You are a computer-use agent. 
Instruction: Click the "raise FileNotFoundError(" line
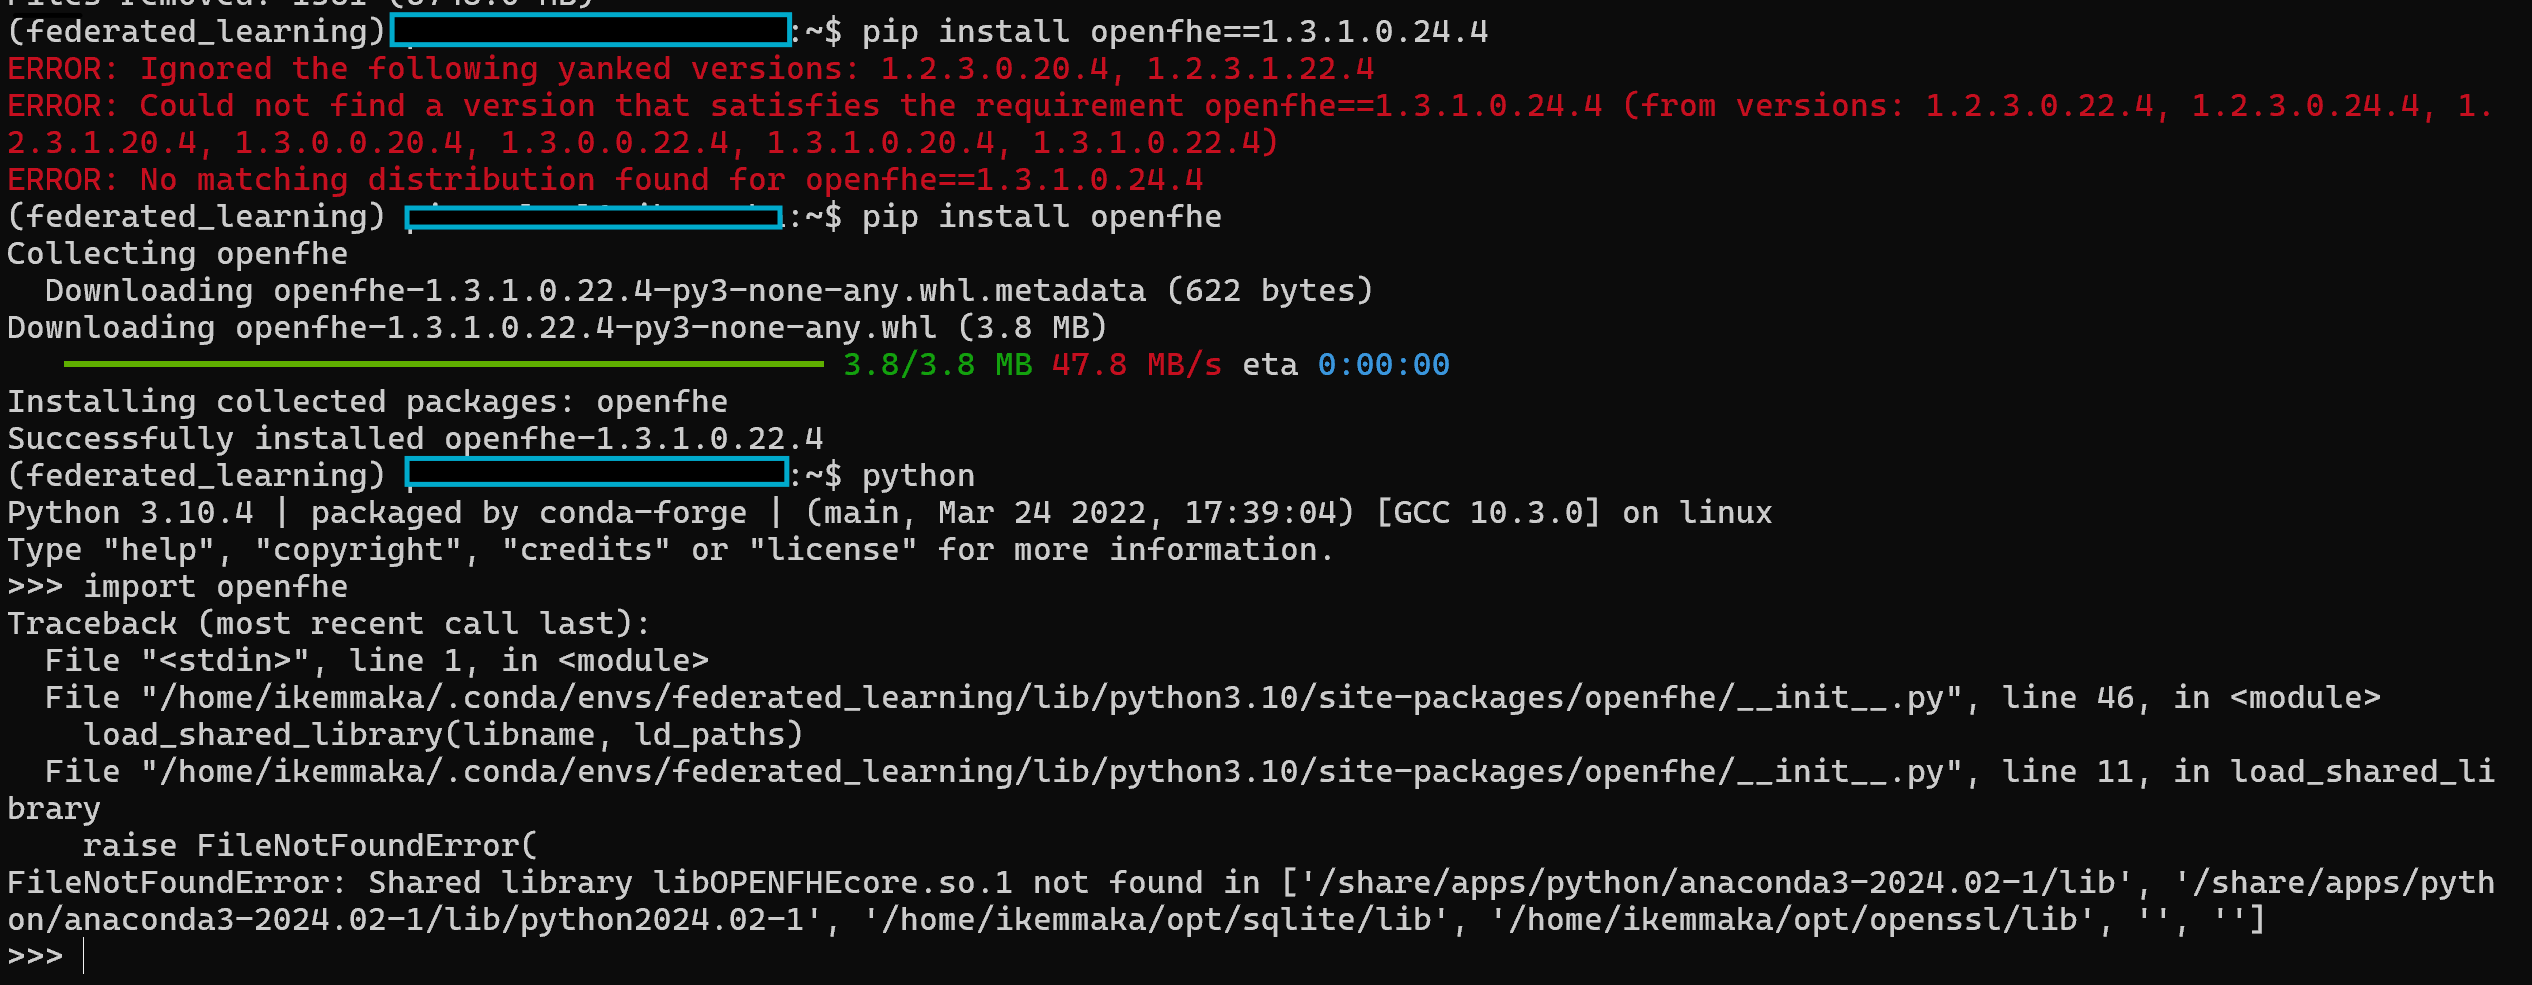(309, 846)
